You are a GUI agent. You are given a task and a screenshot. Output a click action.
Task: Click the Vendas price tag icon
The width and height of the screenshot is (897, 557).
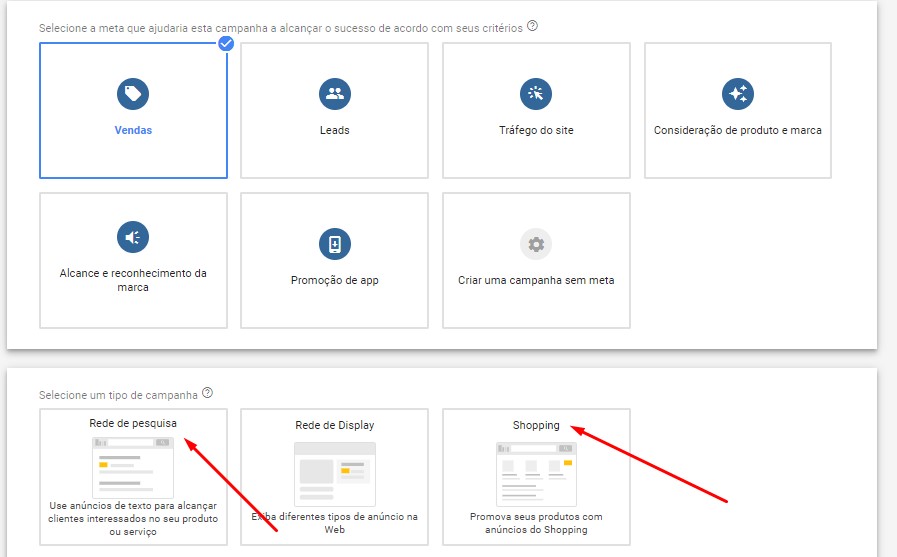pos(133,94)
